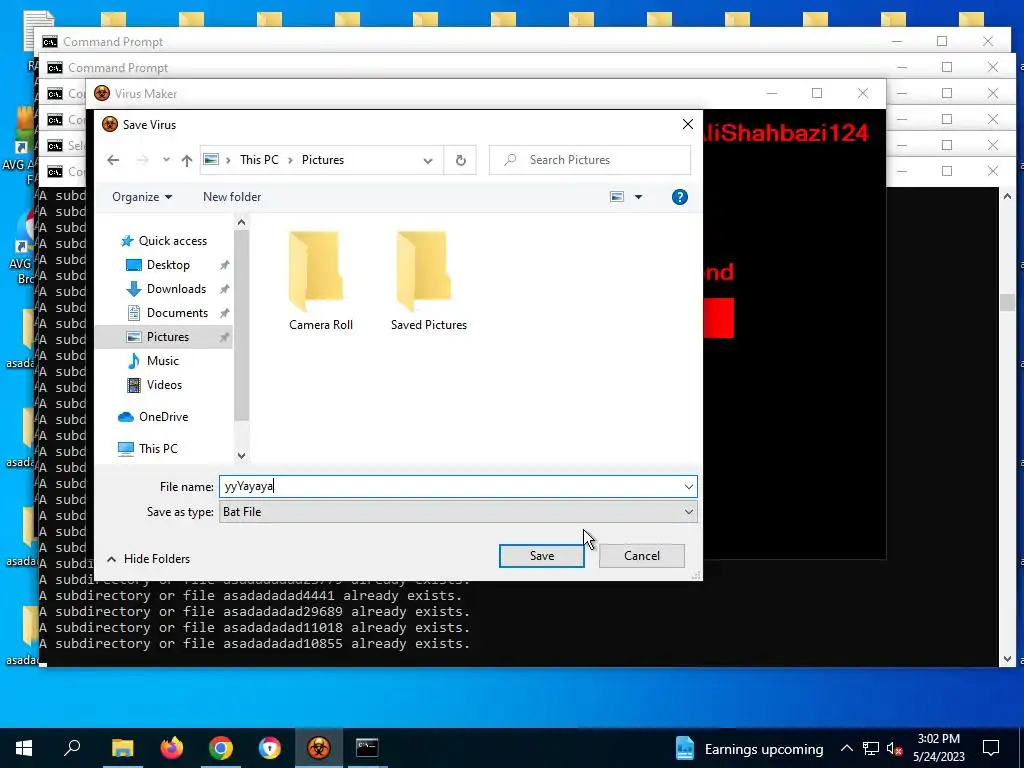Select Music in the navigation pane
The width and height of the screenshot is (1024, 768).
click(153, 360)
